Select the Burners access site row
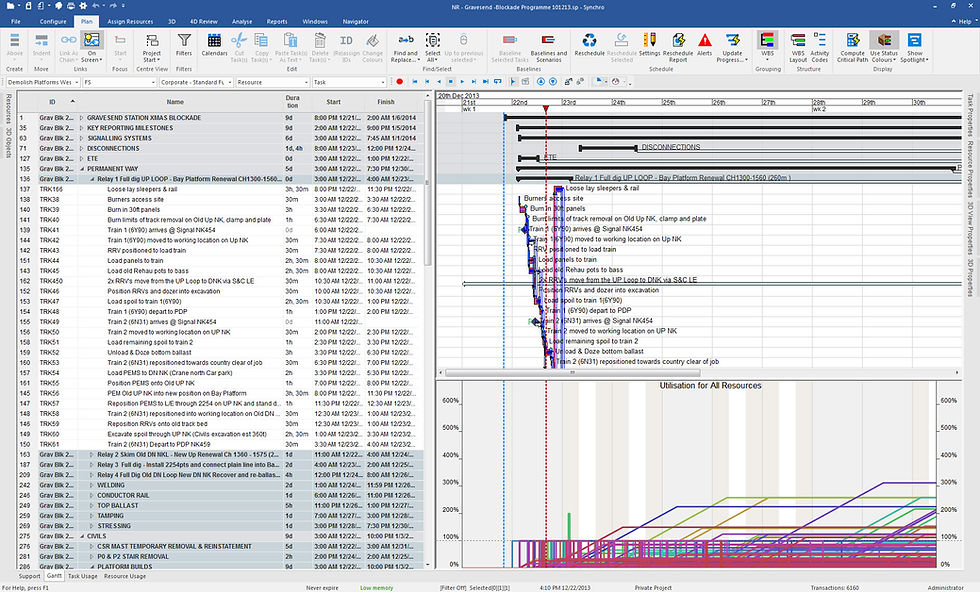Screen dimensions: 980x592 (220, 199)
